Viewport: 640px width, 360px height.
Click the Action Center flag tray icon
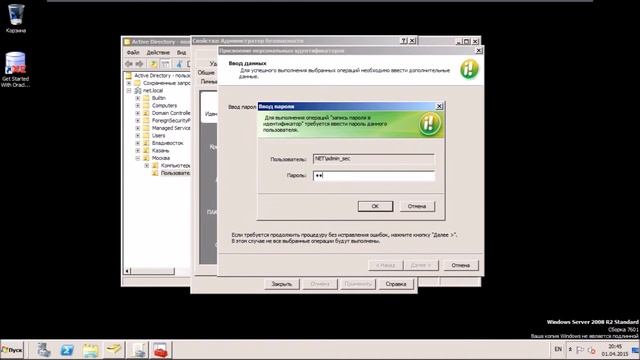point(580,350)
